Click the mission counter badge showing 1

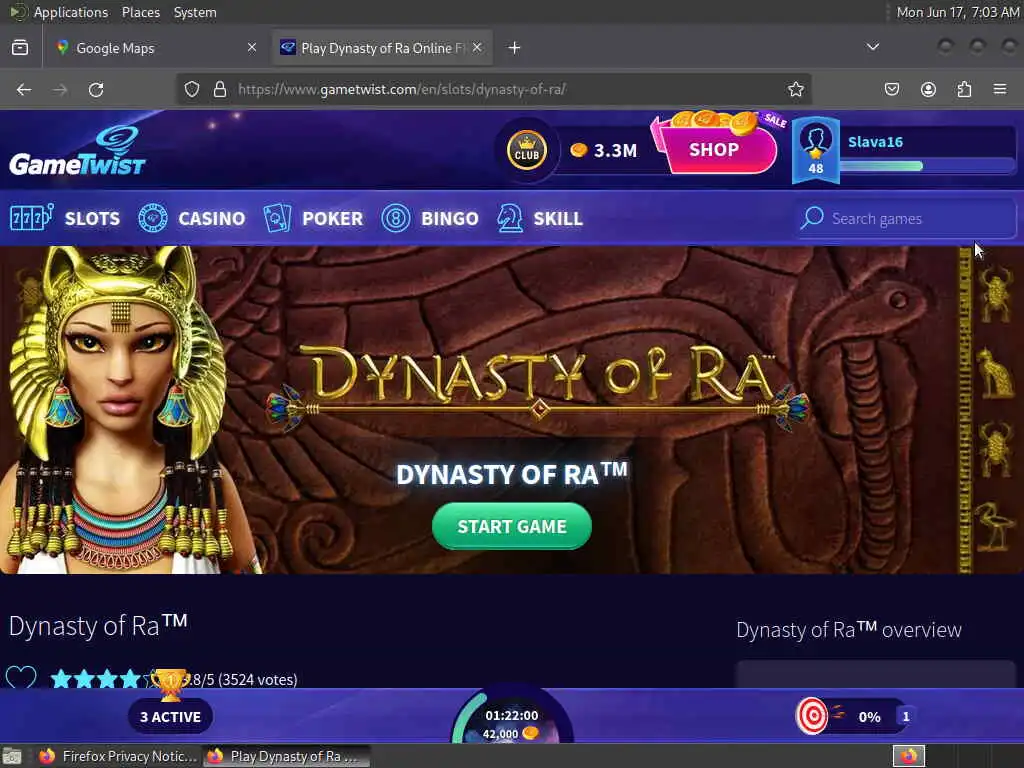[x=905, y=716]
